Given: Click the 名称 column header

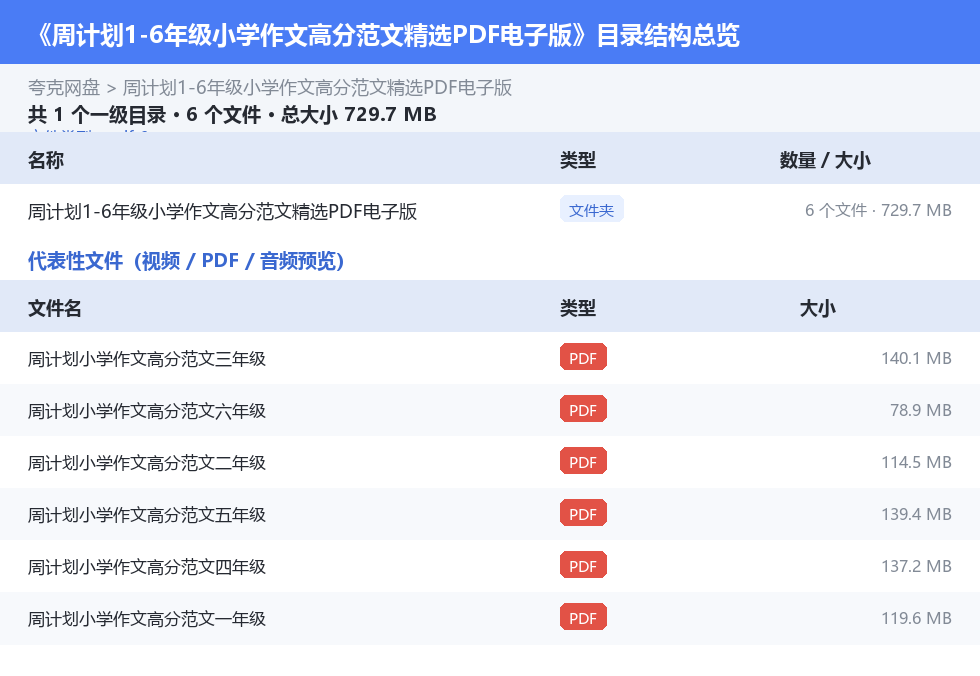Looking at the screenshot, I should point(46,160).
